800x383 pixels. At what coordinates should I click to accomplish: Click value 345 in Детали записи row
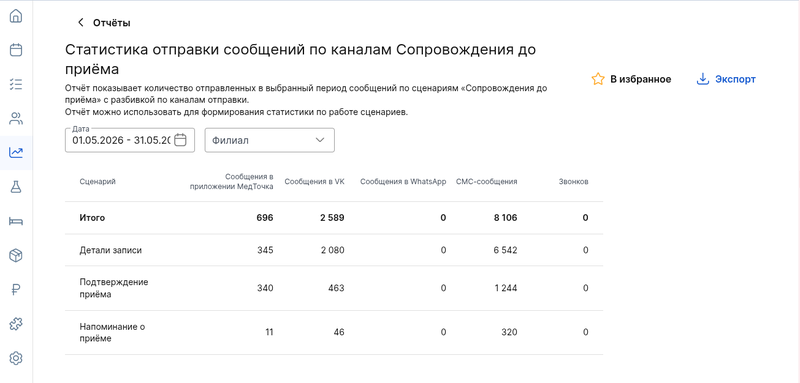(x=265, y=250)
